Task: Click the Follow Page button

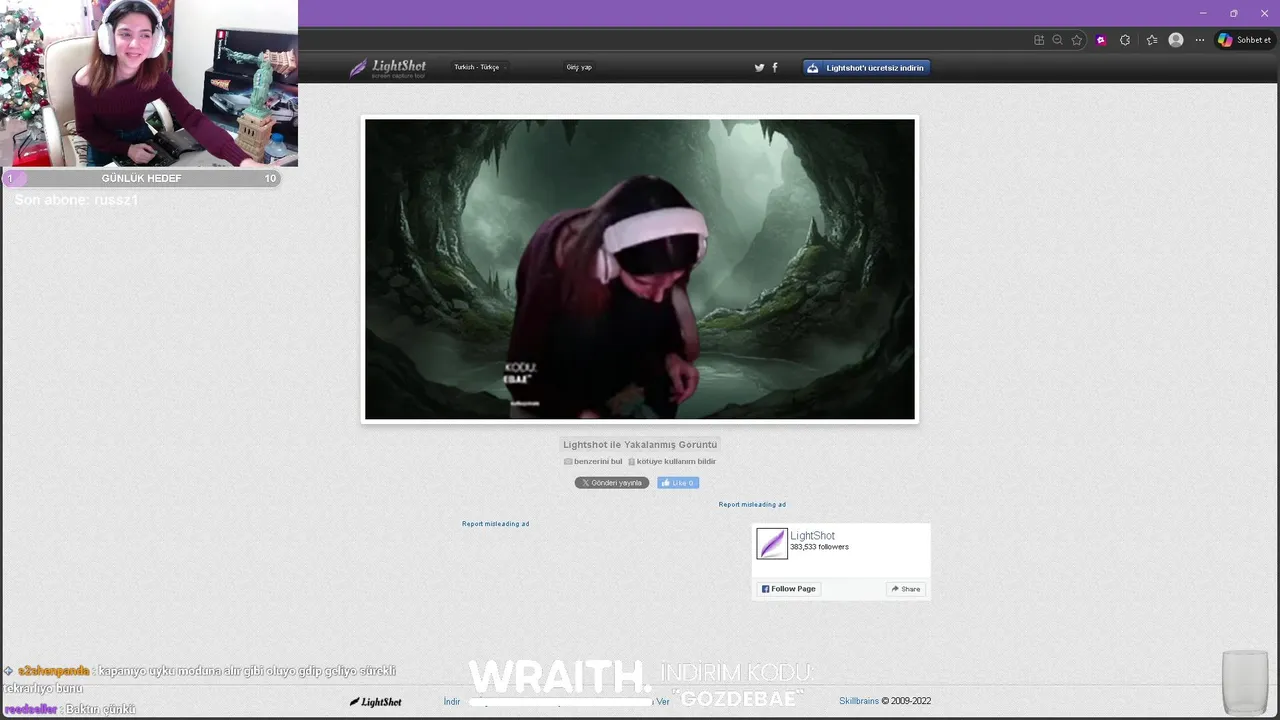Action: point(789,589)
